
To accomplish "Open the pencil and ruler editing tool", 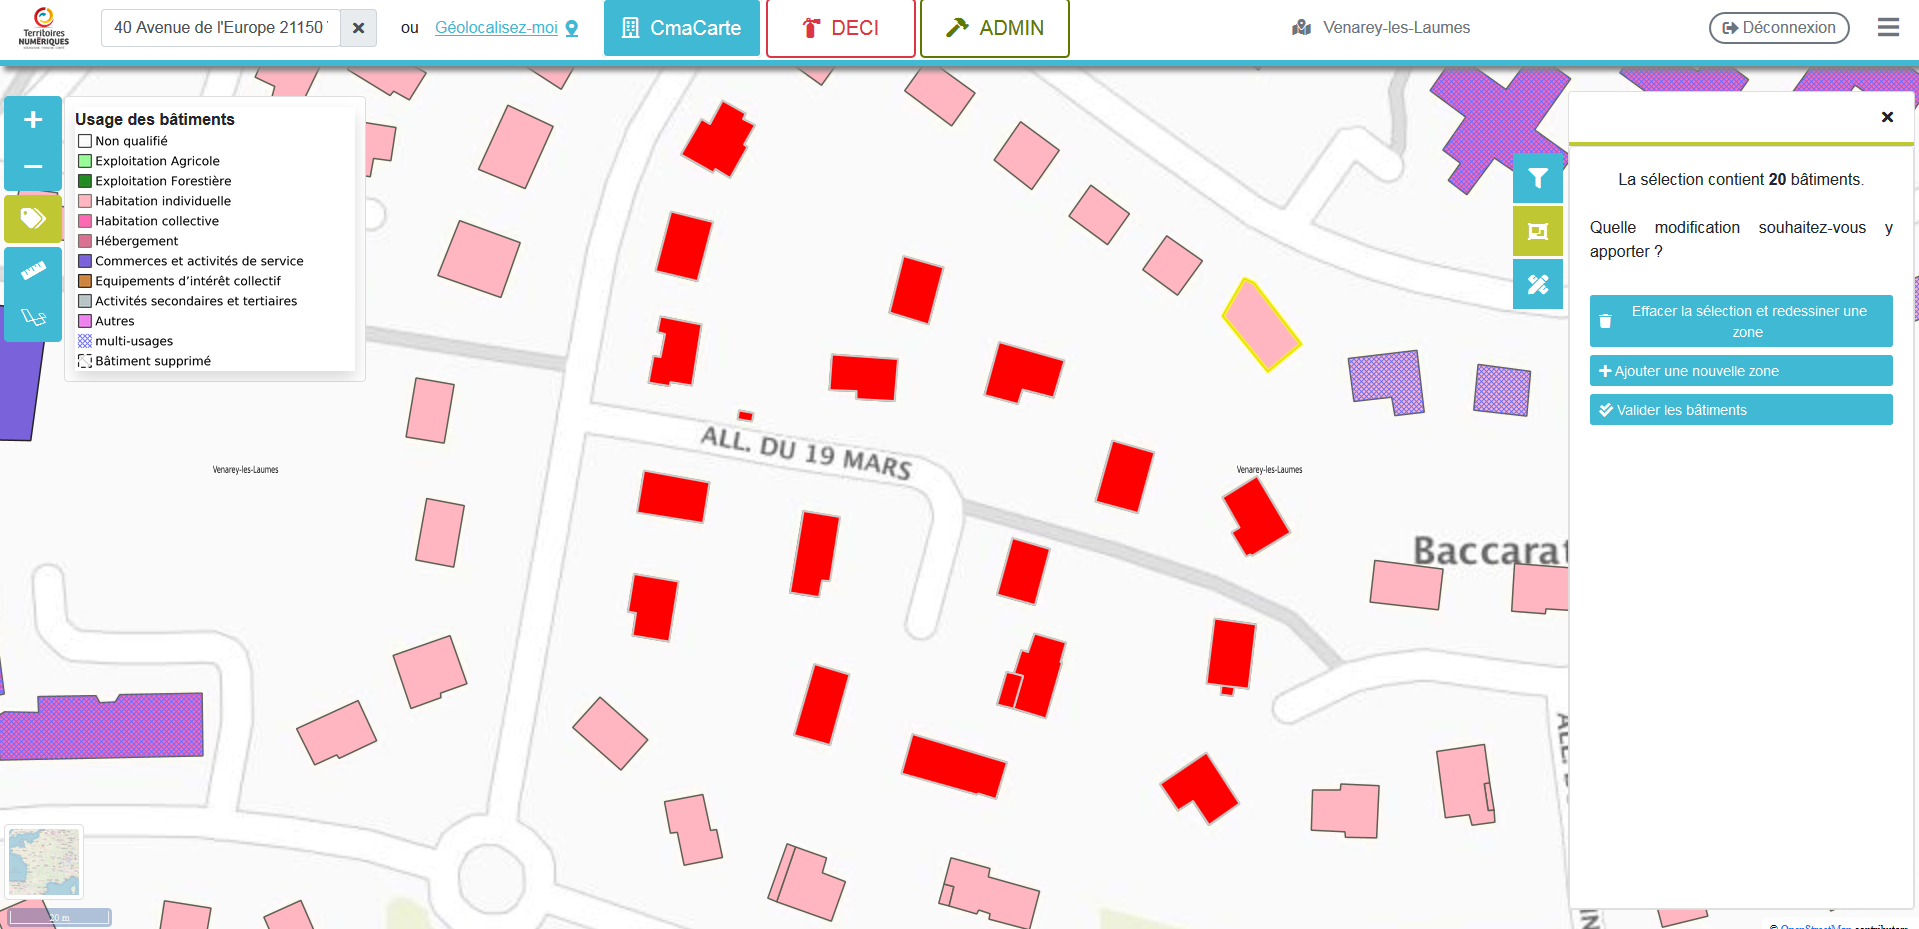I will coord(1537,284).
